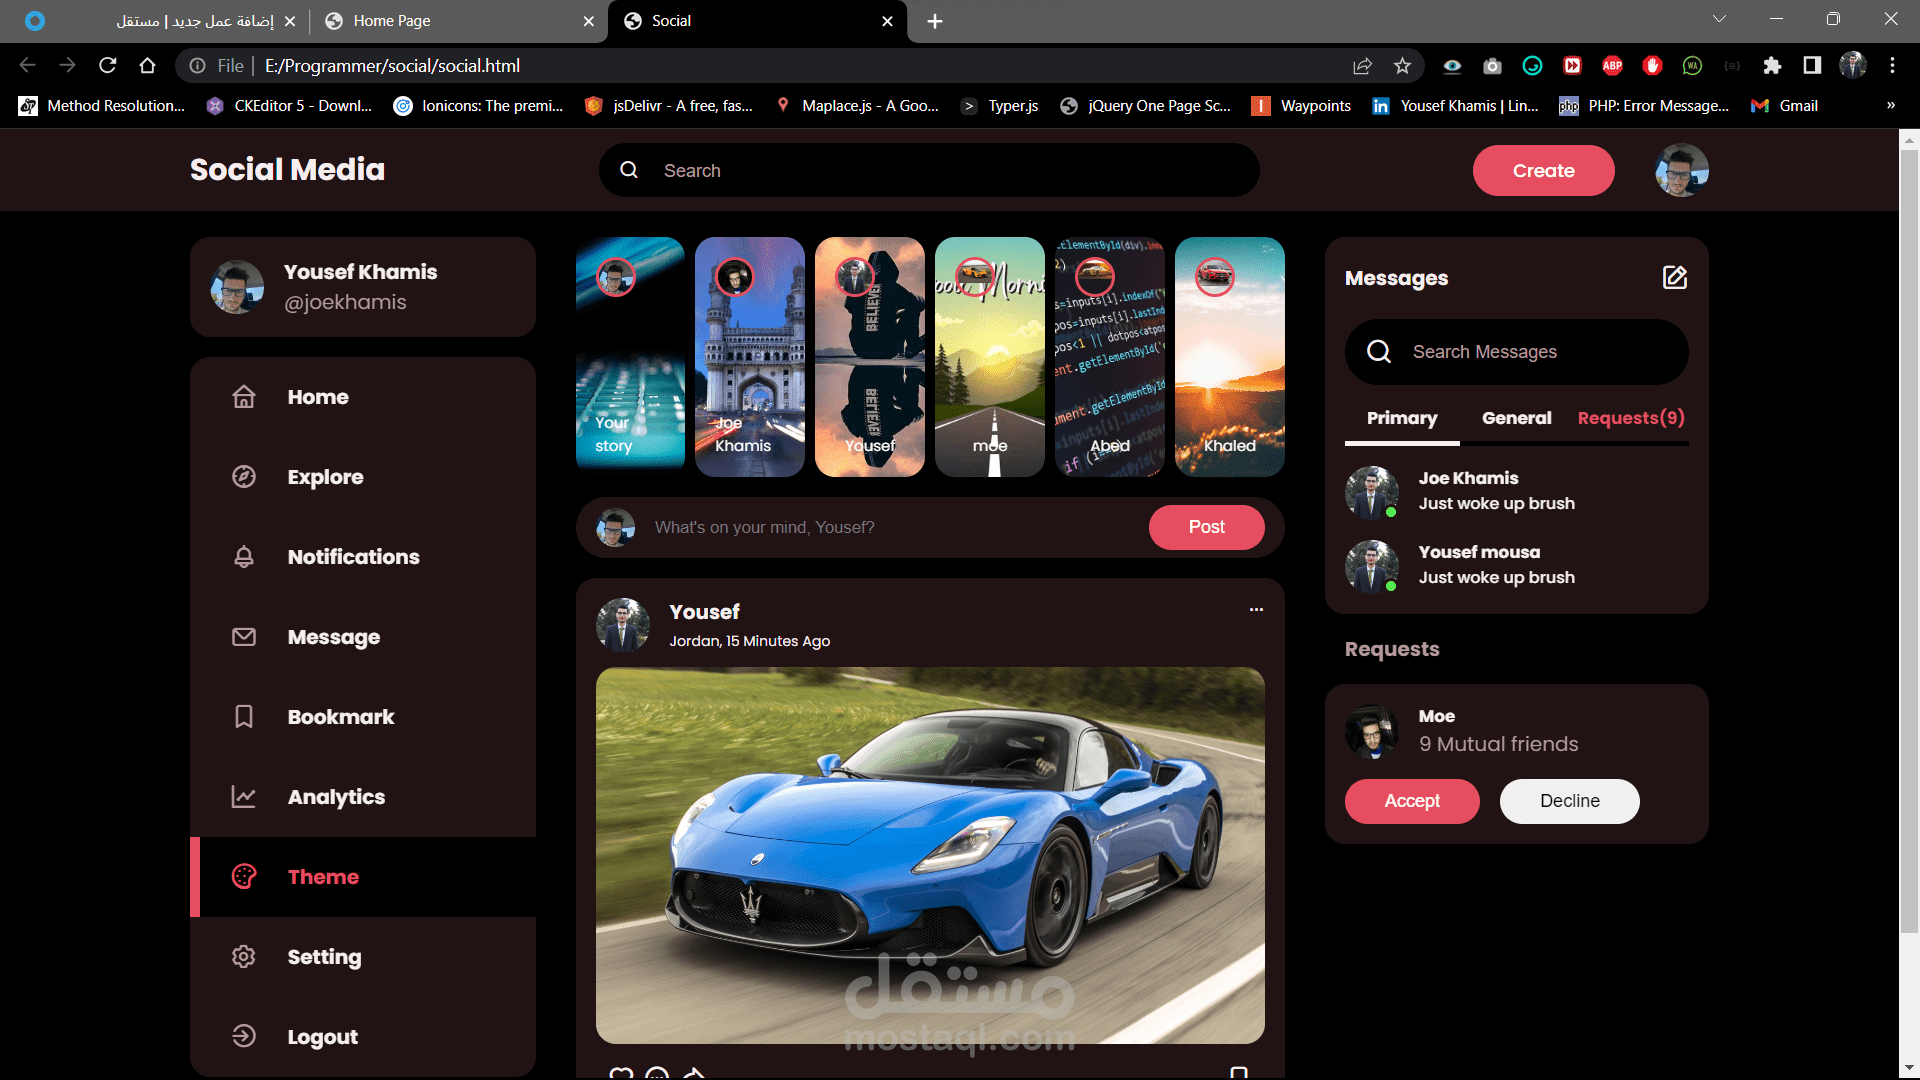
Task: Click the Explore compass icon
Action: pyautogui.click(x=244, y=477)
